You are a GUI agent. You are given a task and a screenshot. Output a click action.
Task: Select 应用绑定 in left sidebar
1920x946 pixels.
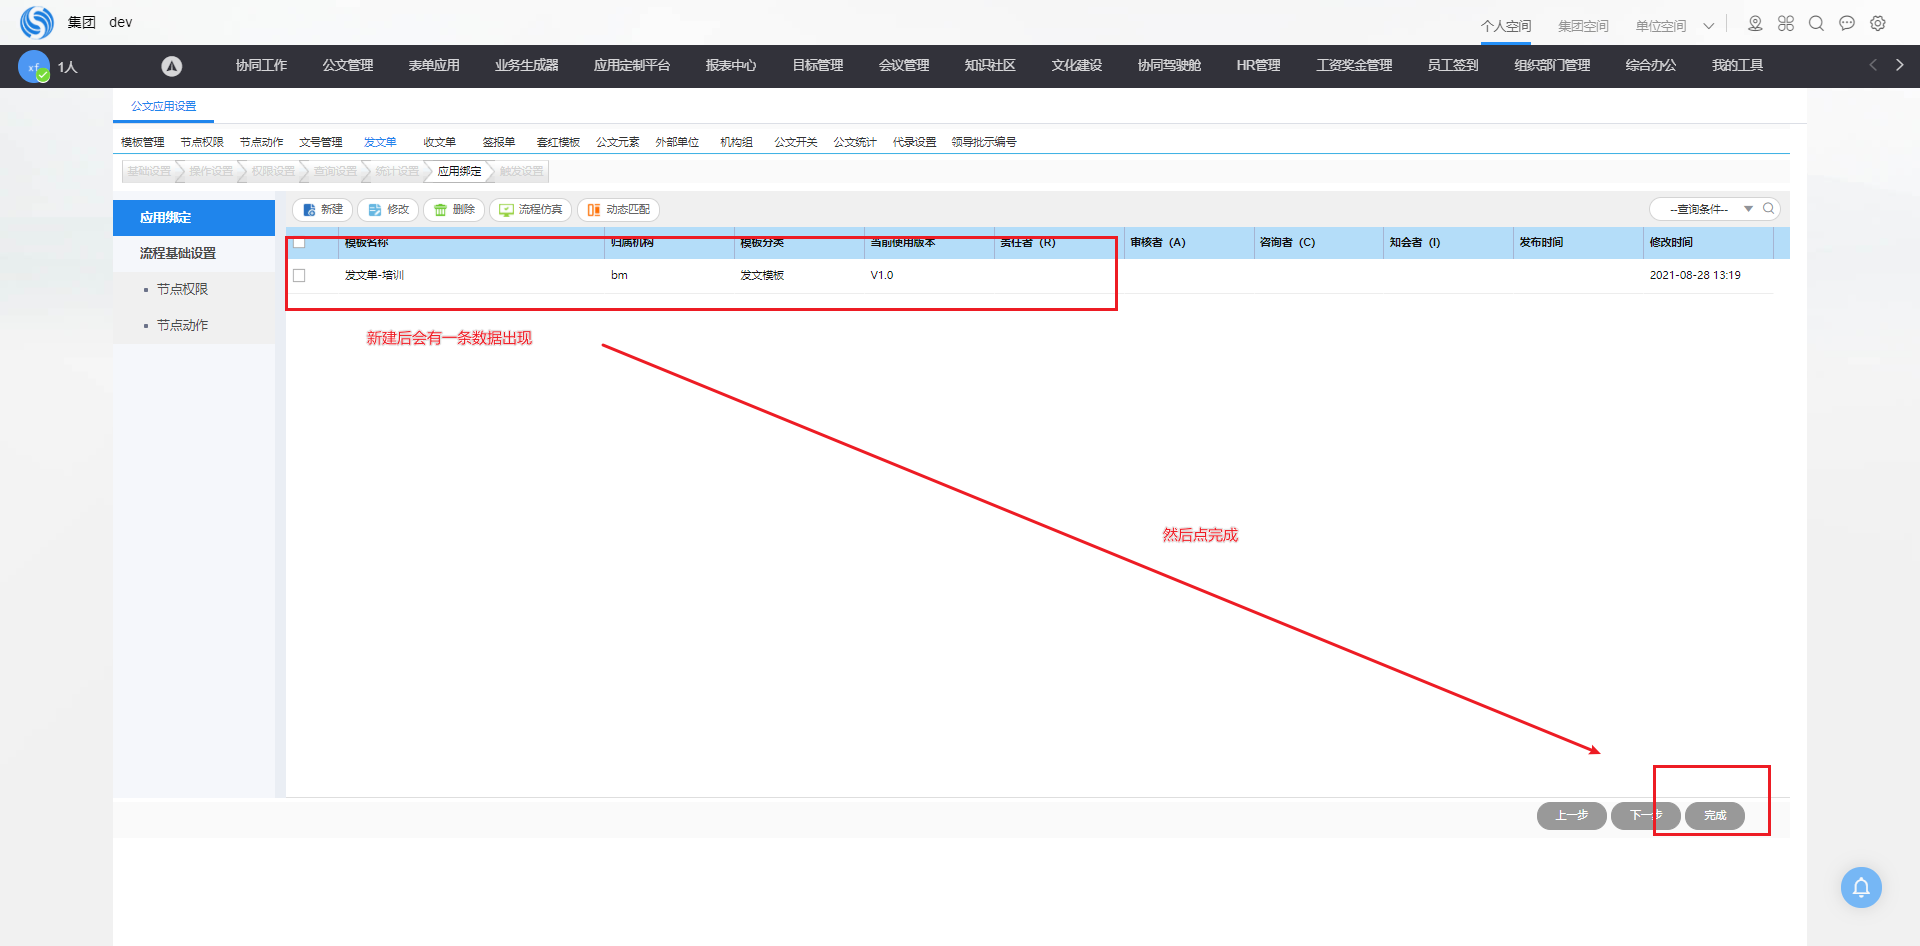click(x=194, y=218)
